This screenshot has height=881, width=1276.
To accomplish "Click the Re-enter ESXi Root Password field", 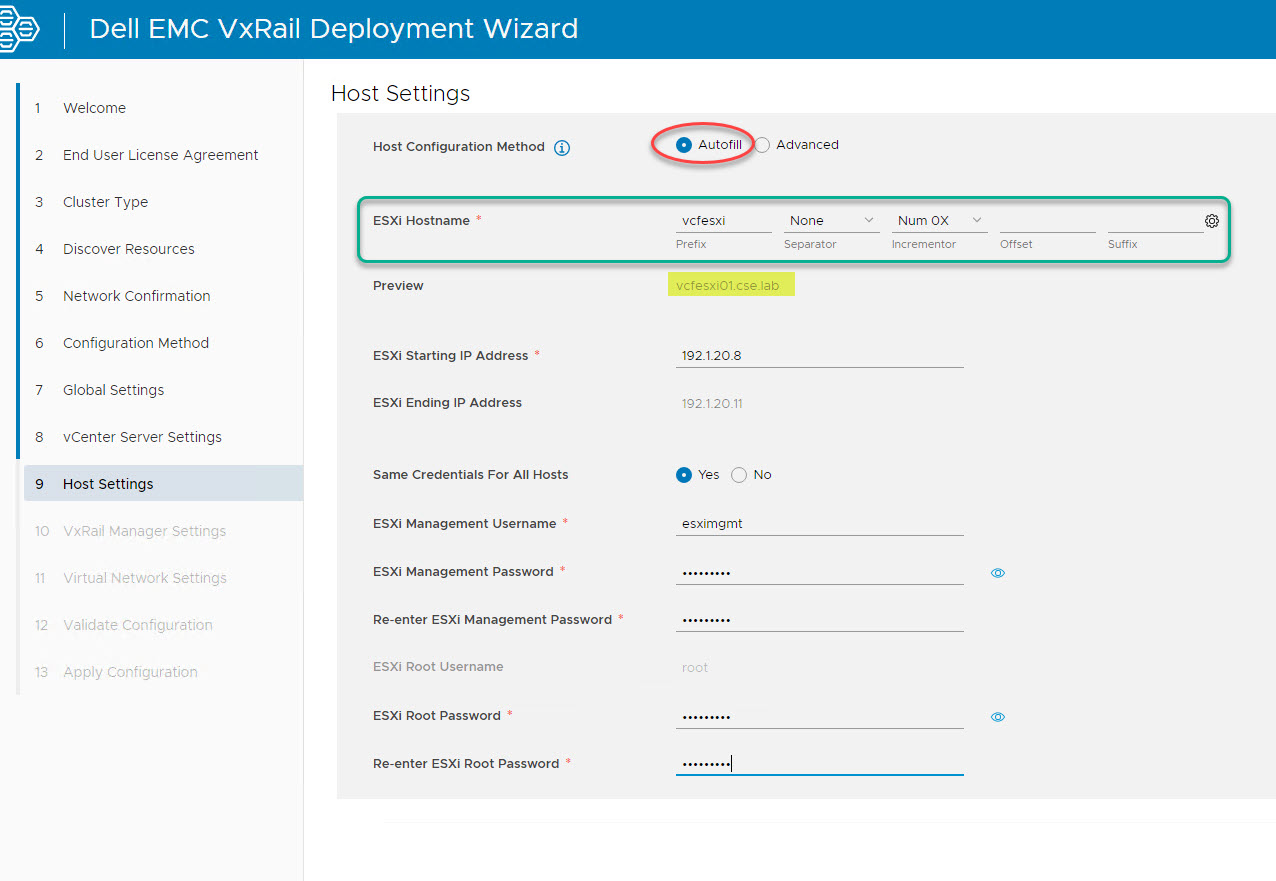I will pos(819,764).
